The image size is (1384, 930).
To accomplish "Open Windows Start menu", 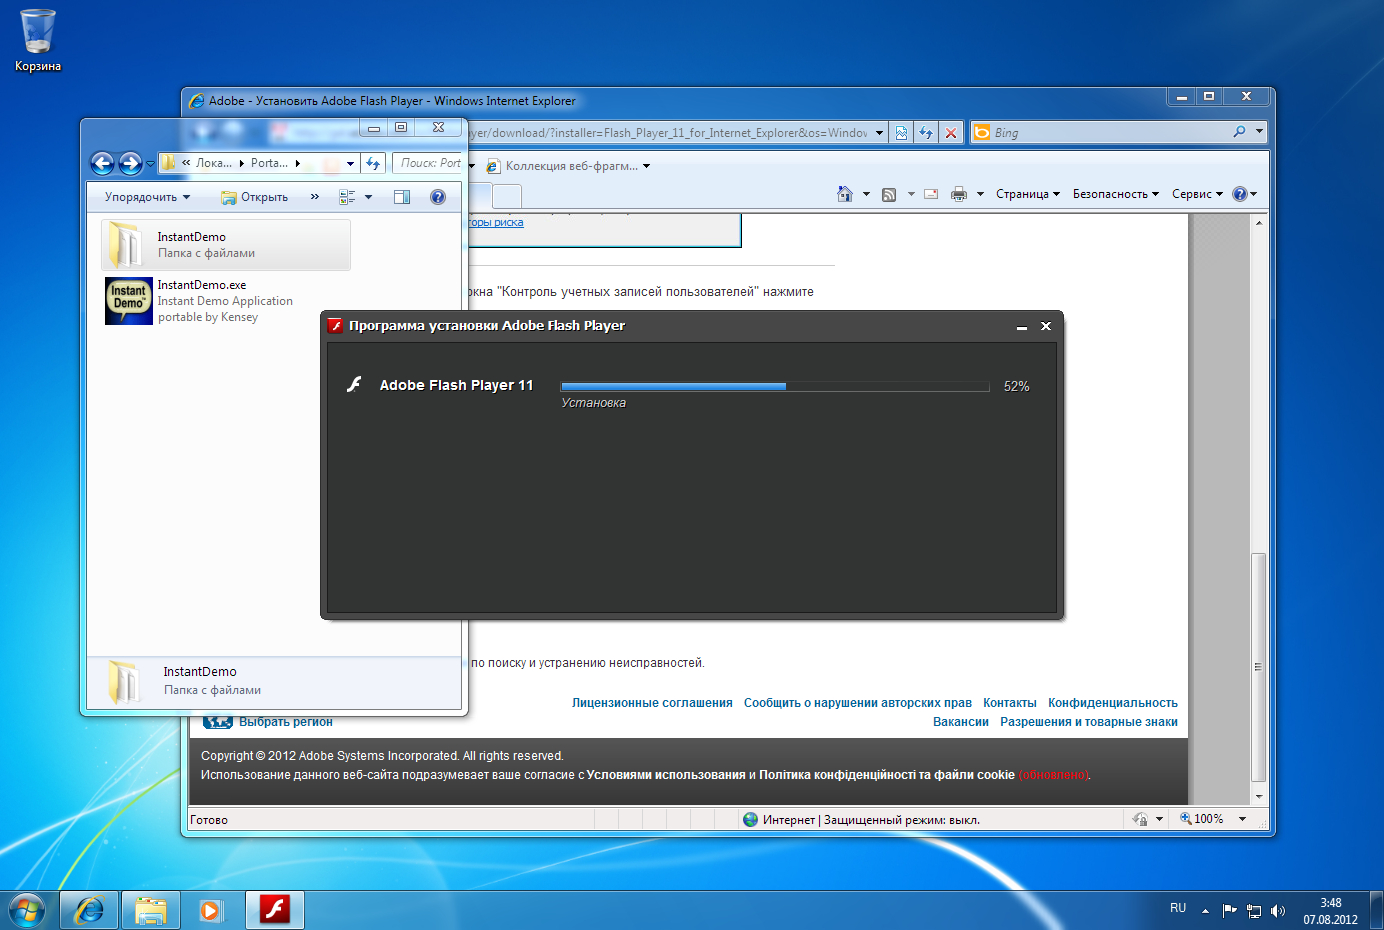I will (x=27, y=911).
